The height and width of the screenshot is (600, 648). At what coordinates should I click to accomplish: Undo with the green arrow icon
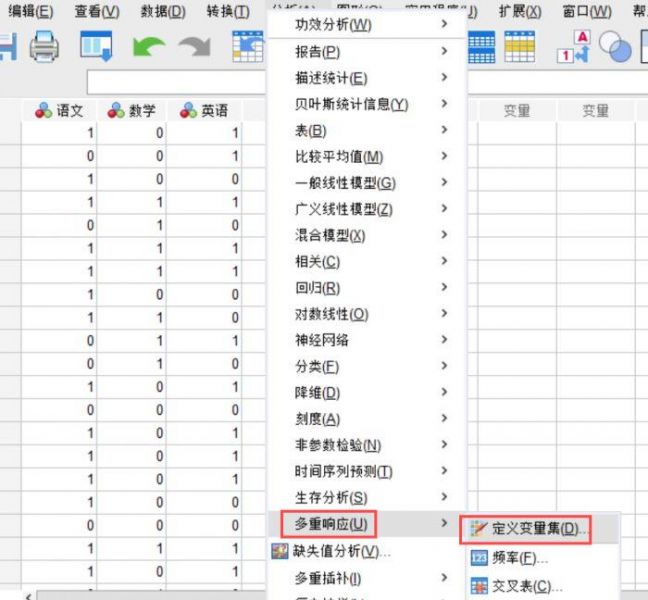click(x=148, y=47)
